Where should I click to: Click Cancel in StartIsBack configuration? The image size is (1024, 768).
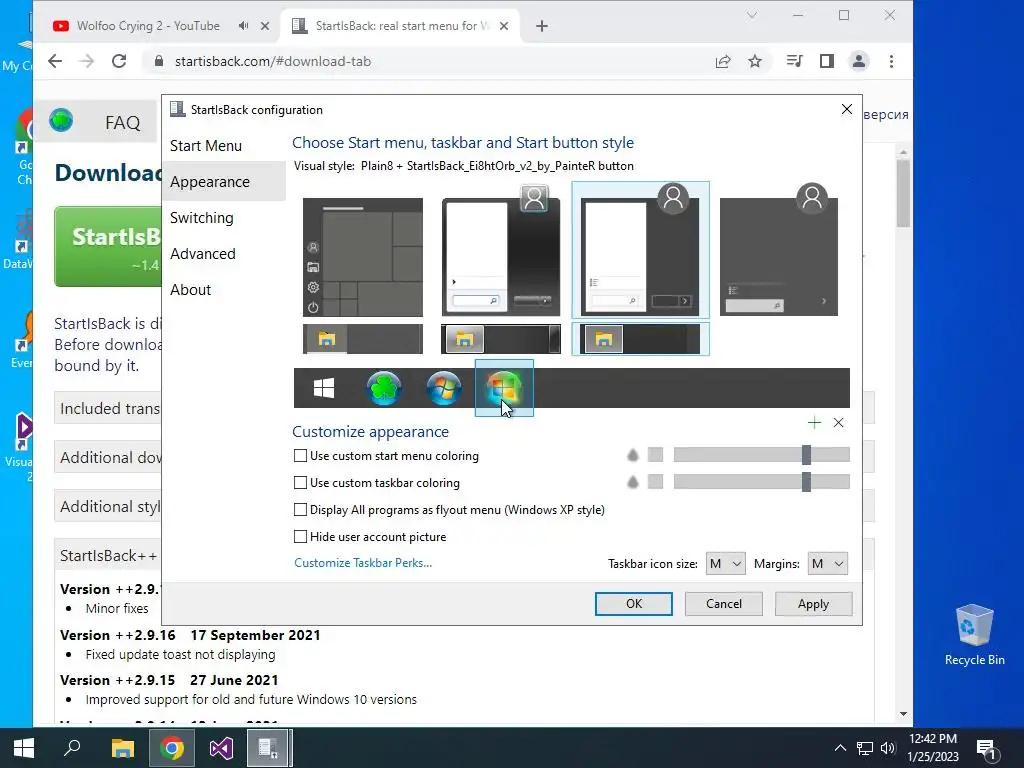click(724, 603)
